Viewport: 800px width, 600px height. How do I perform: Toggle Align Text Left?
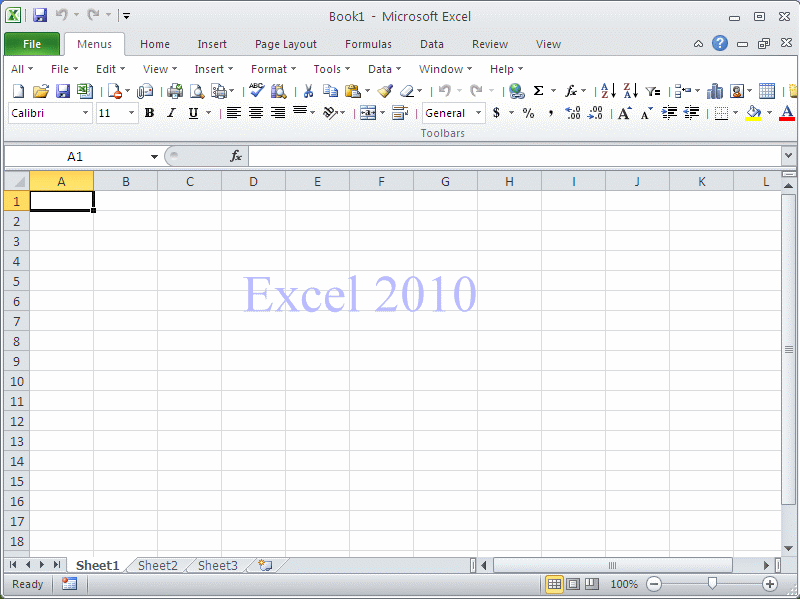(234, 113)
